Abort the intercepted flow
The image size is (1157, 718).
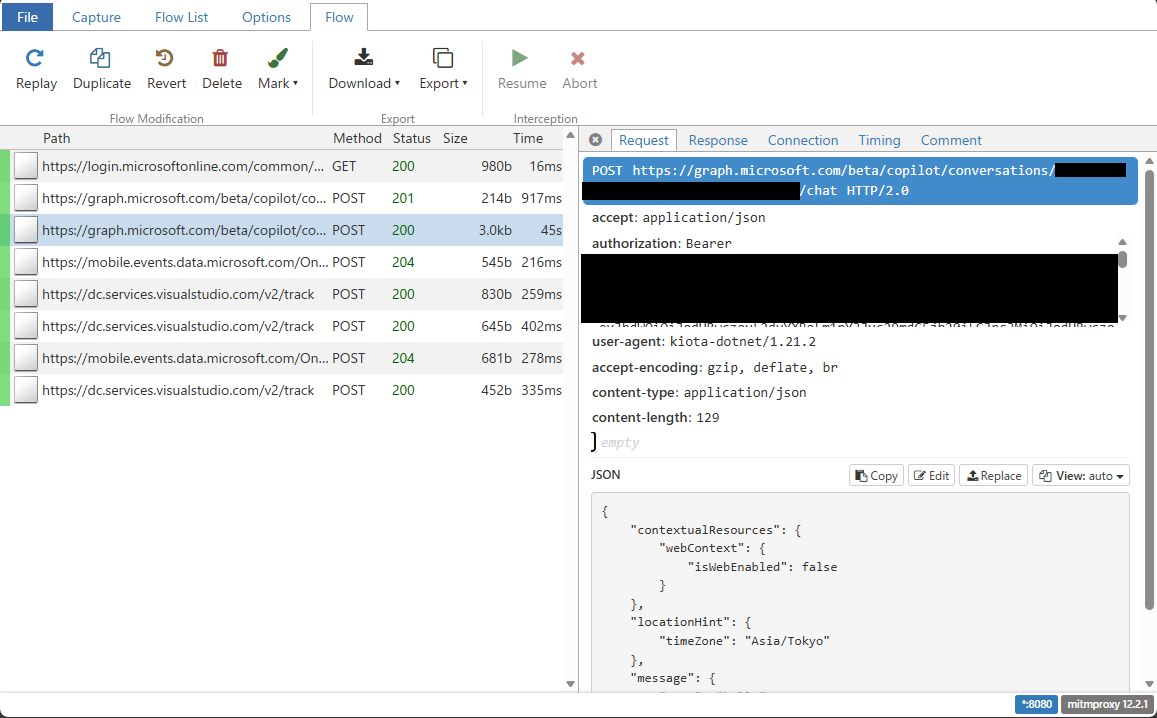click(579, 68)
